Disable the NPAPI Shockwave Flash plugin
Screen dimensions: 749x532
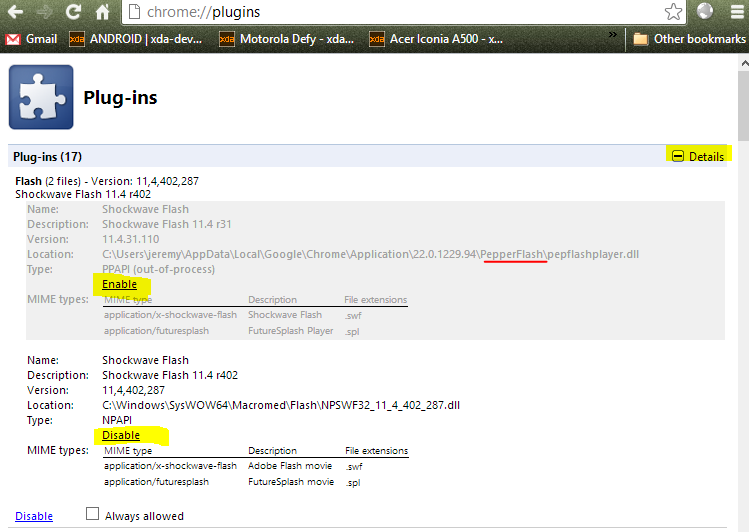[121, 435]
